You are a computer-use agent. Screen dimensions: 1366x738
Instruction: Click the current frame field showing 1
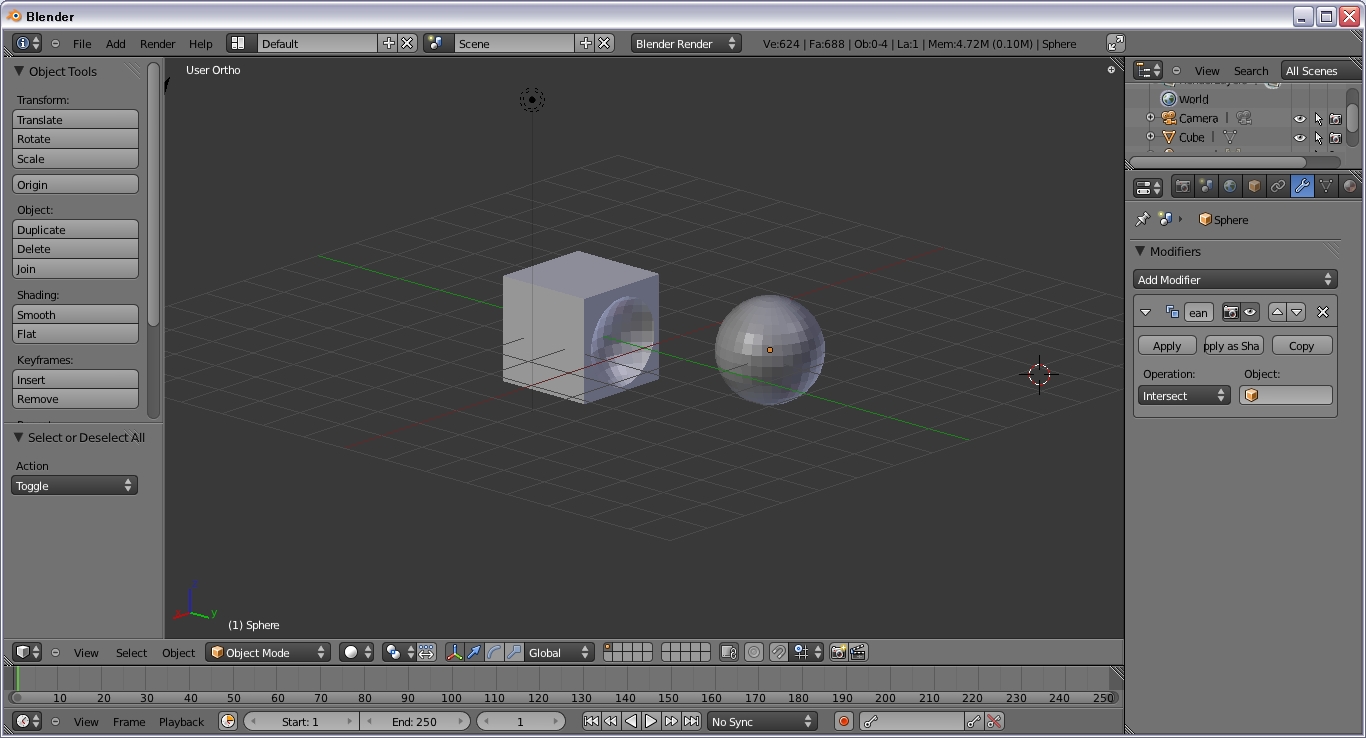click(x=521, y=721)
